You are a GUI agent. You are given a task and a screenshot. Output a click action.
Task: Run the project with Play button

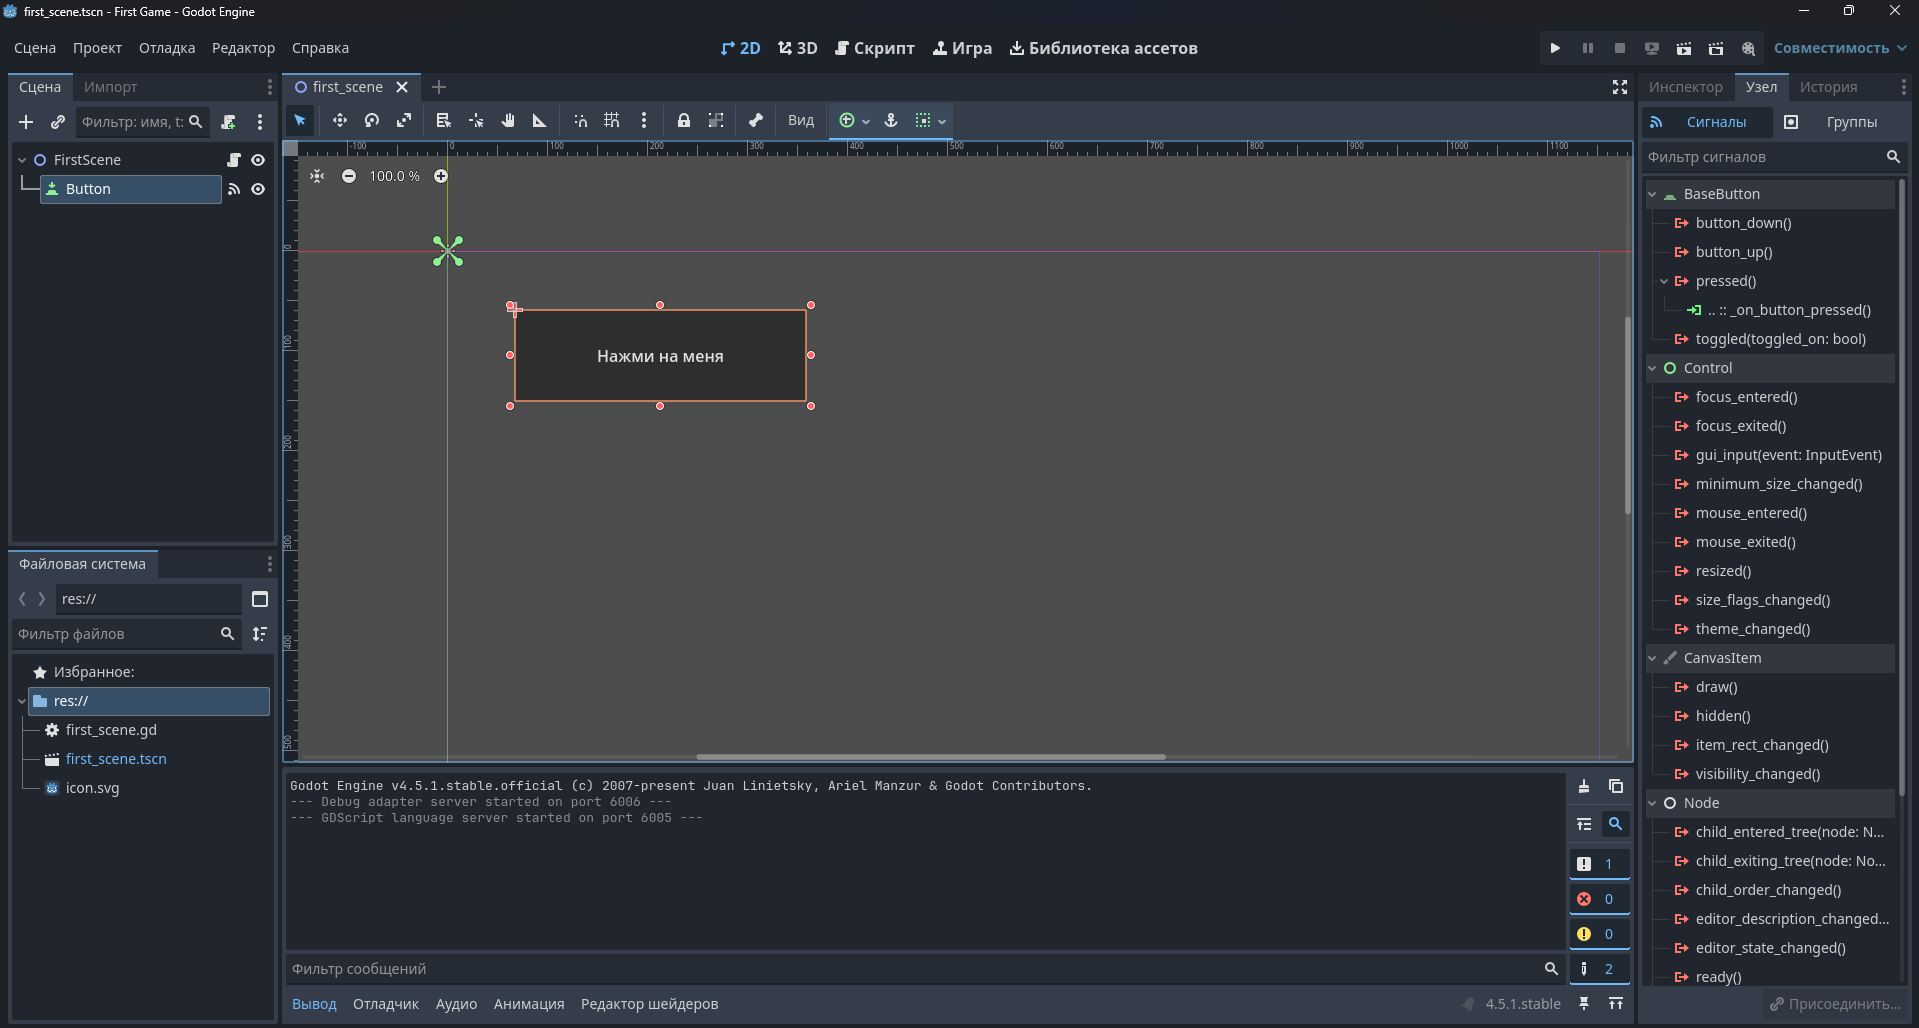pos(1555,48)
